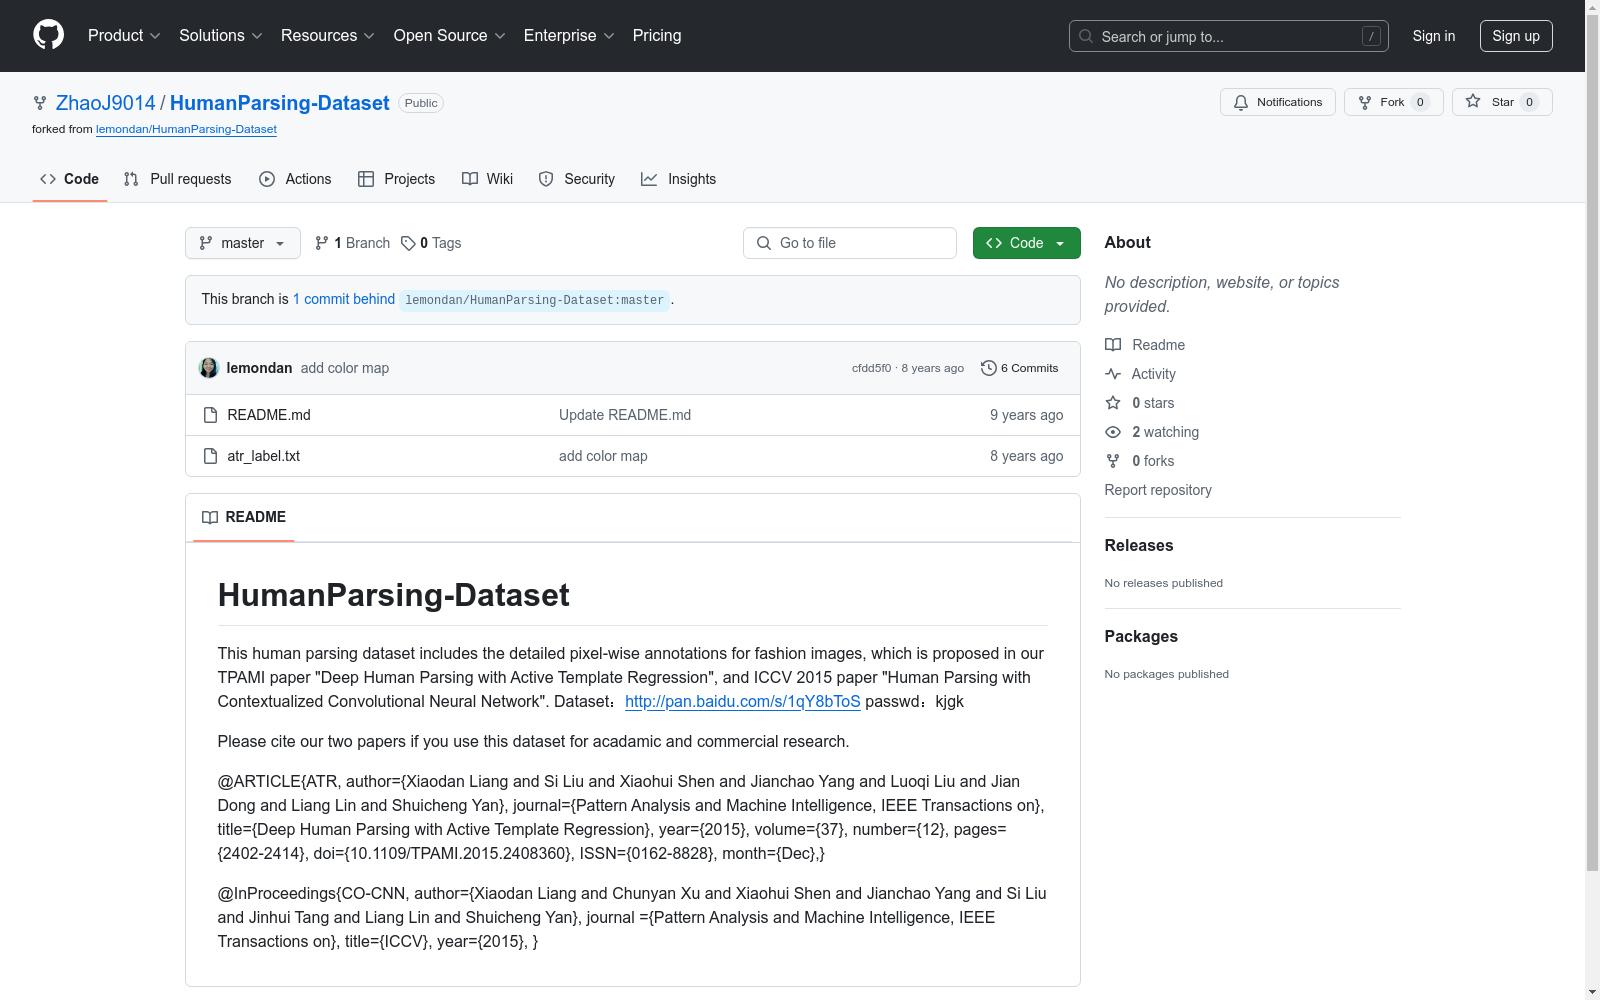Click the README.md file icon
The image size is (1600, 1000).
point(210,415)
